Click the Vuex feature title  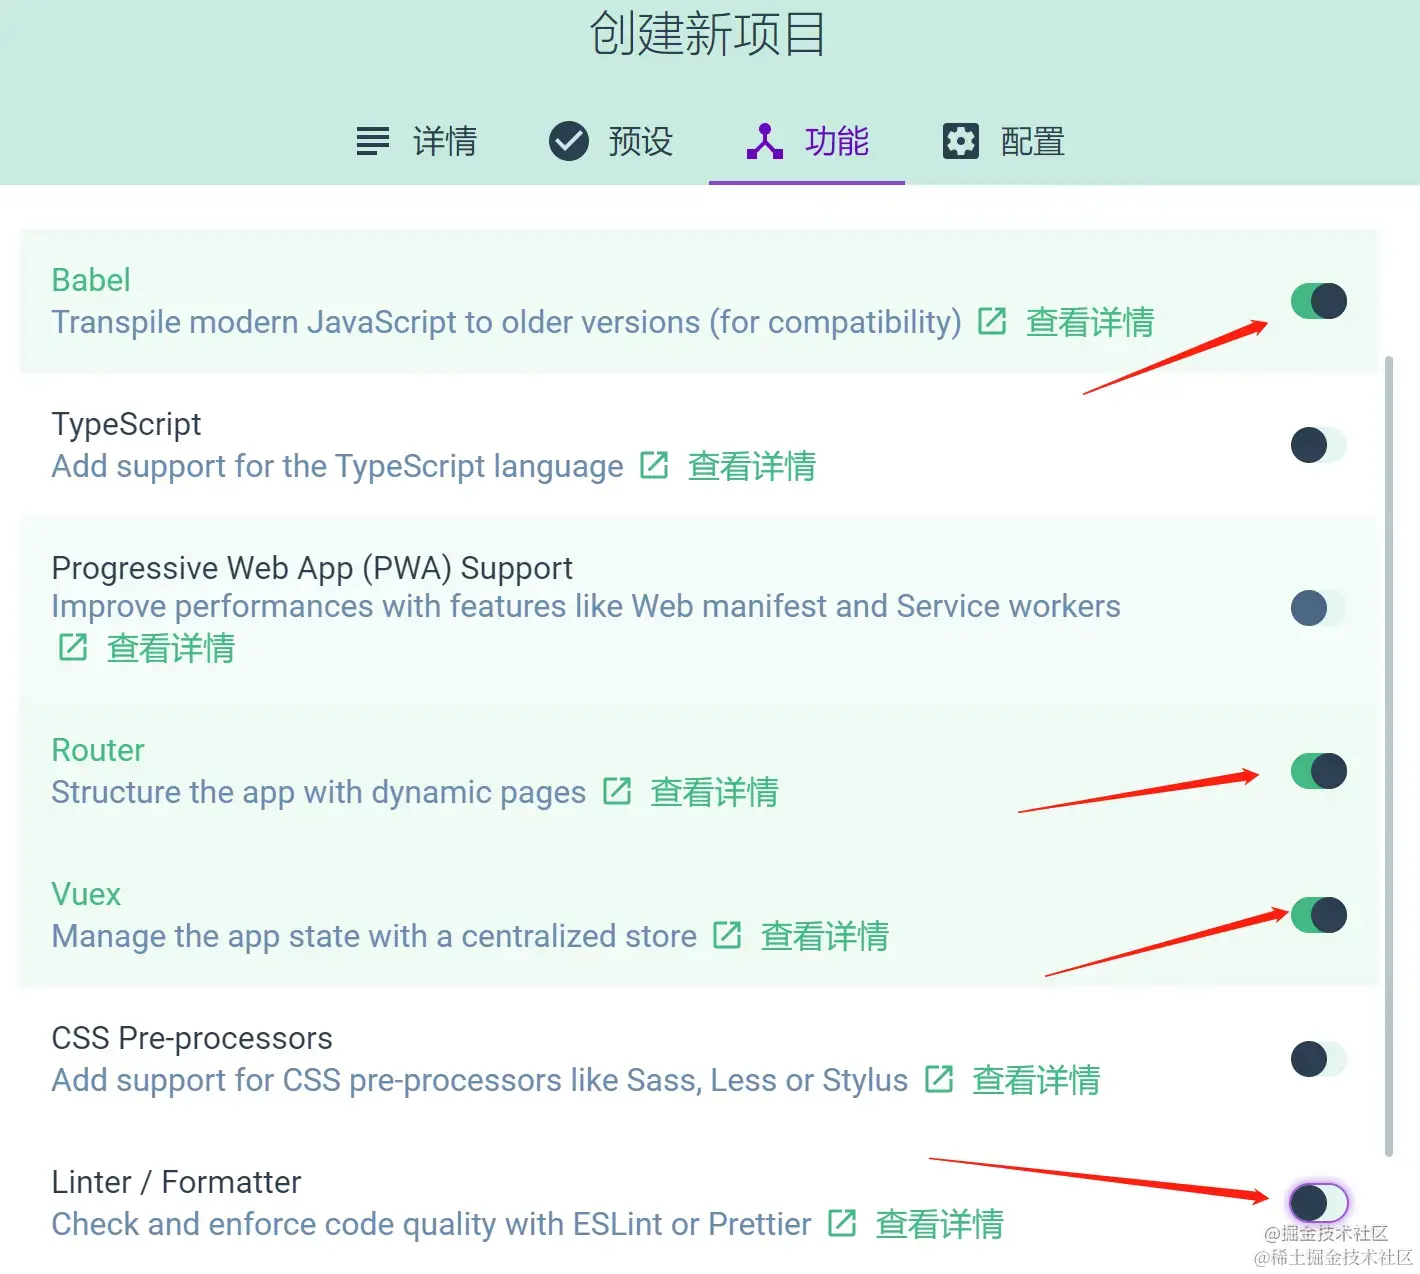coord(86,894)
